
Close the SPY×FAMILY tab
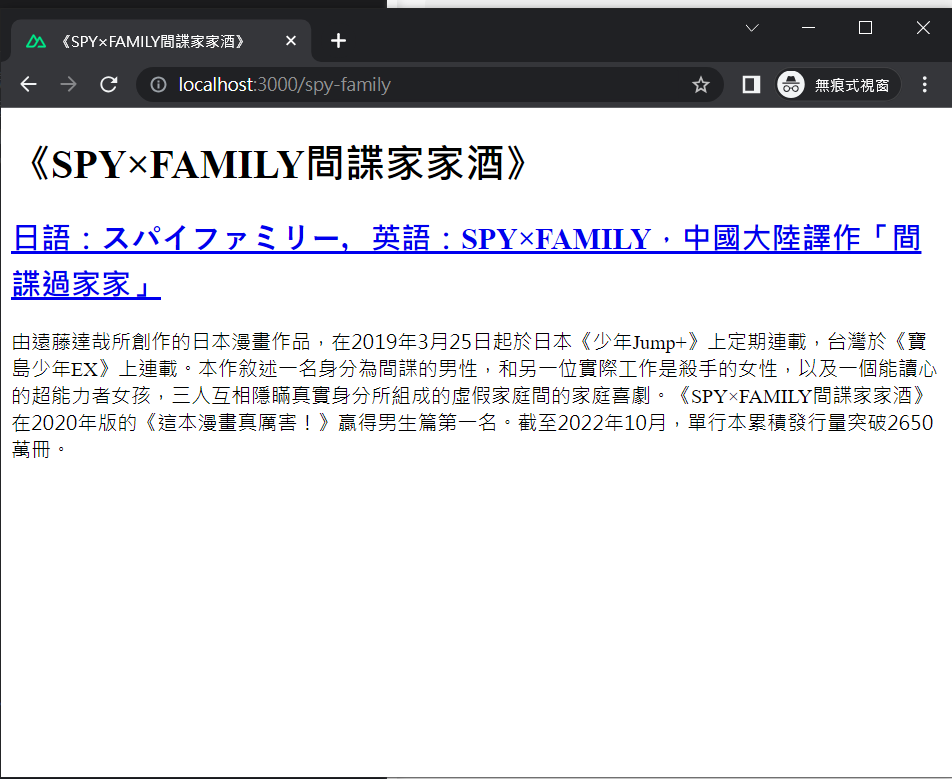(291, 41)
